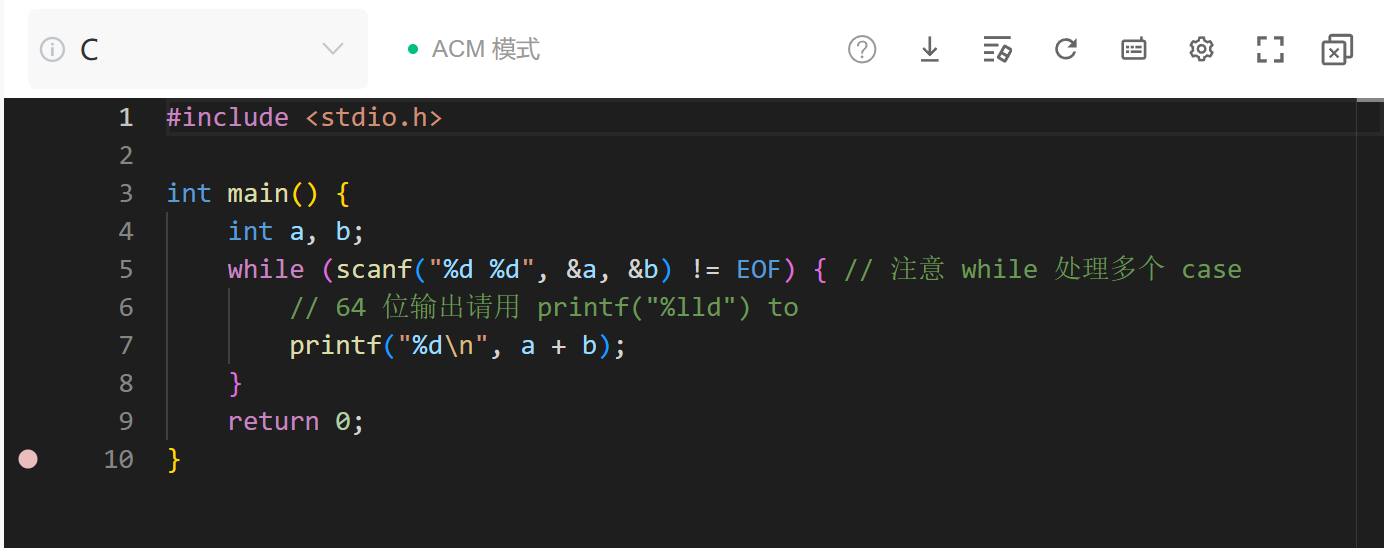Viewport: 1384px width, 548px height.
Task: Open the keyboard shortcuts icon
Action: [x=1134, y=49]
